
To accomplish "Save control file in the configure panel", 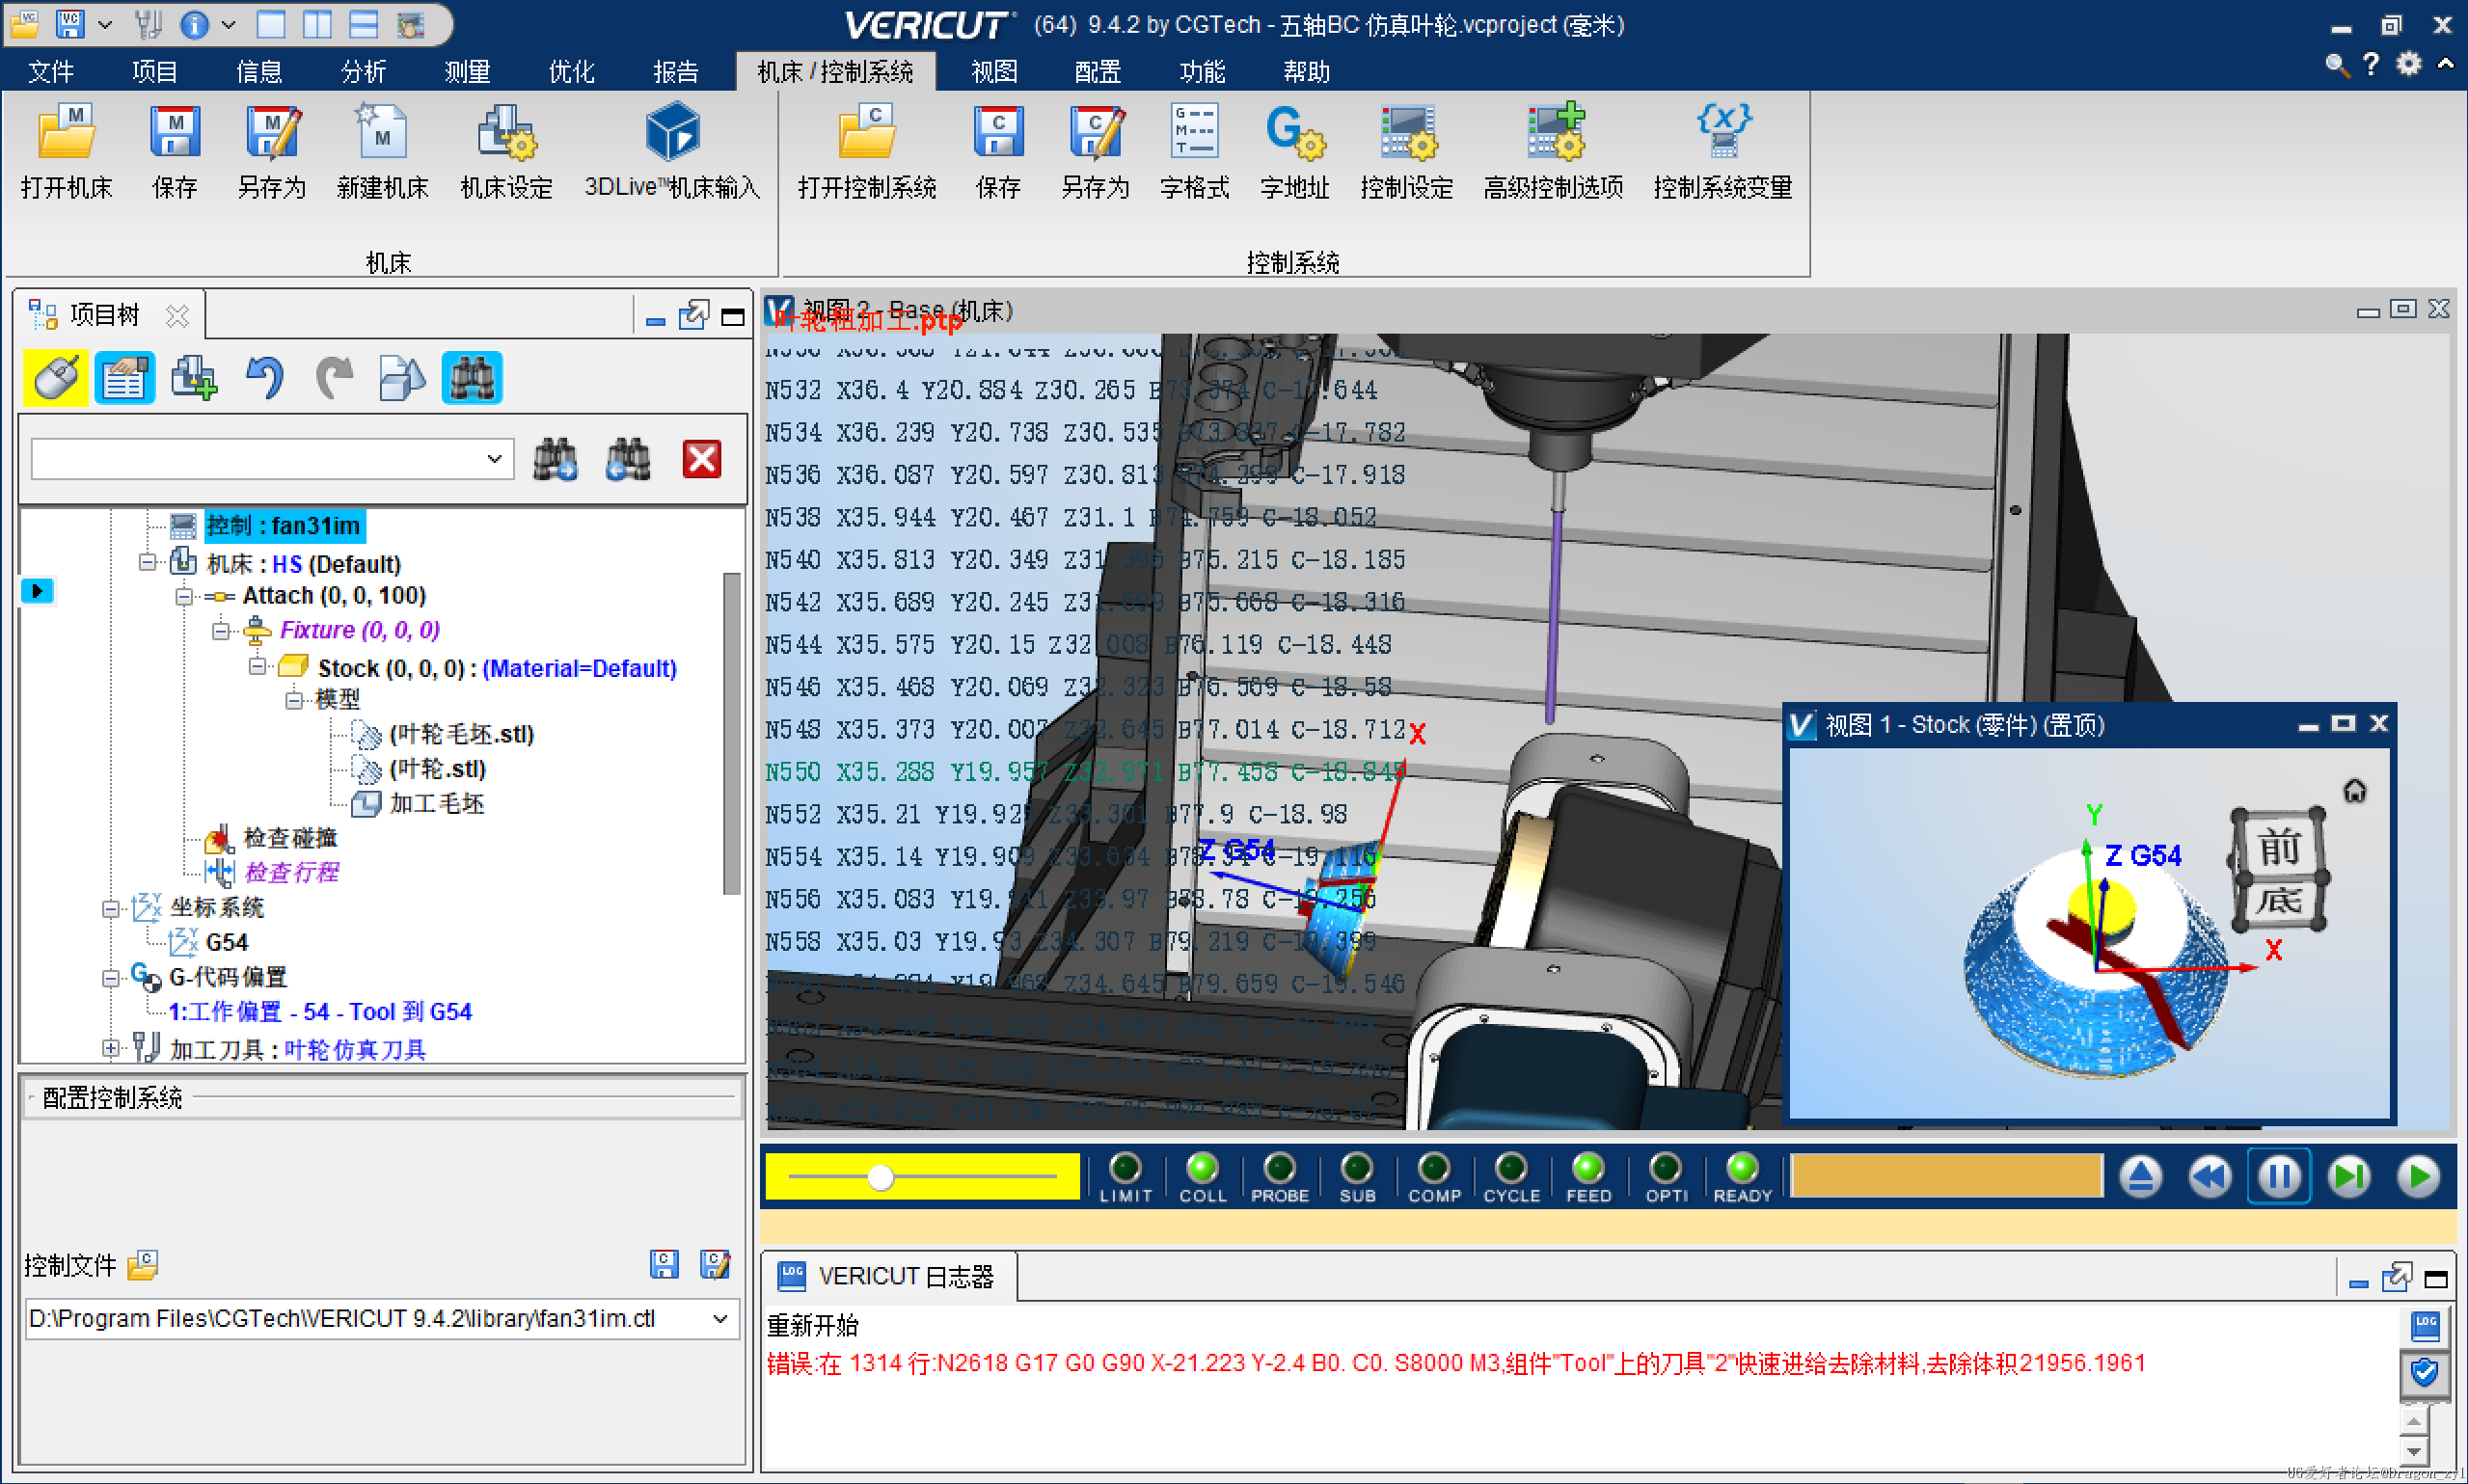I will 664,1265.
